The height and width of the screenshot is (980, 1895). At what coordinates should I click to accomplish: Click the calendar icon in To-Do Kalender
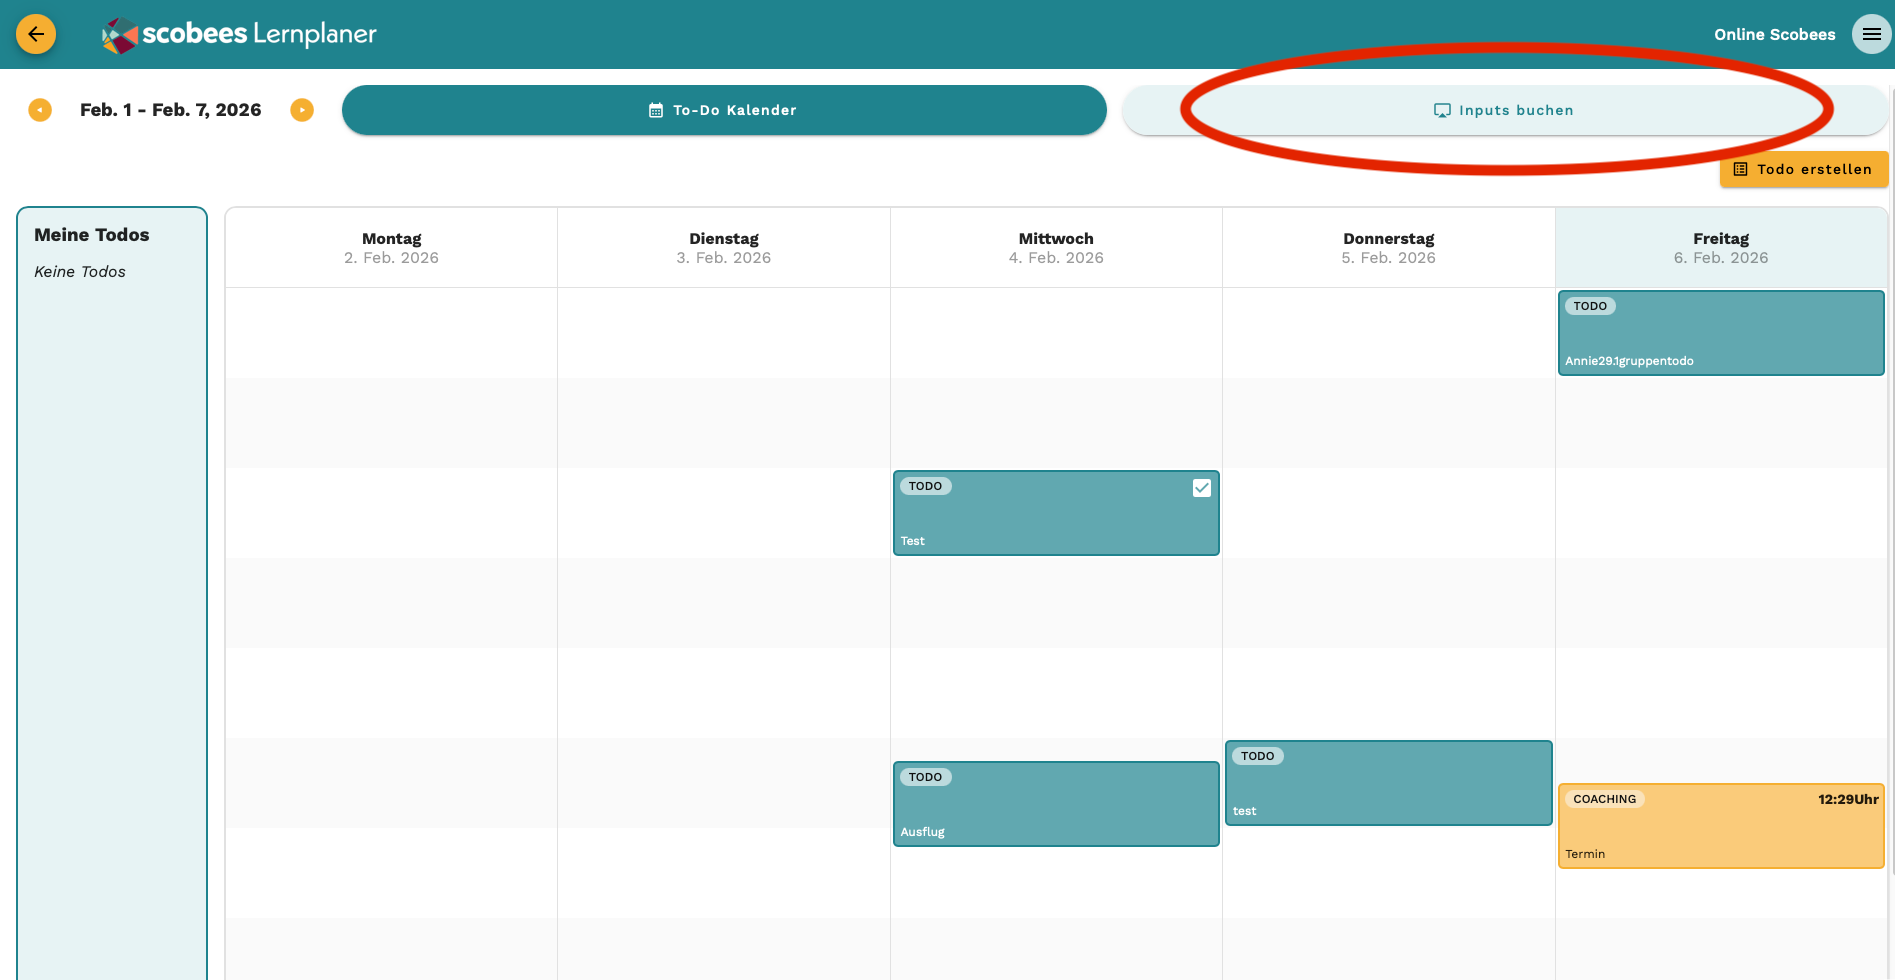[656, 111]
